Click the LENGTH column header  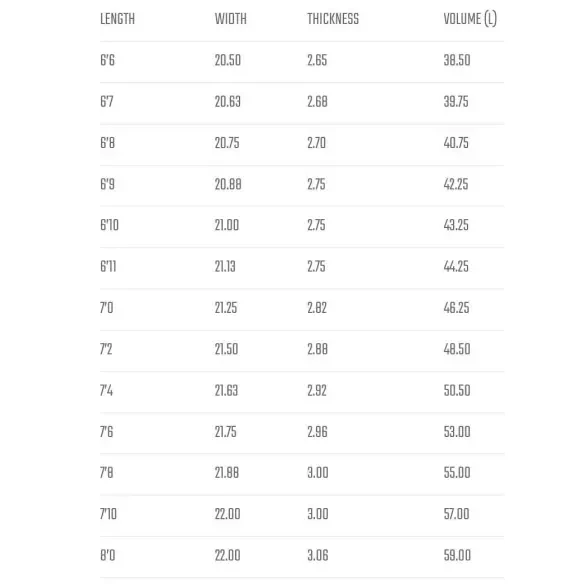coord(117,19)
